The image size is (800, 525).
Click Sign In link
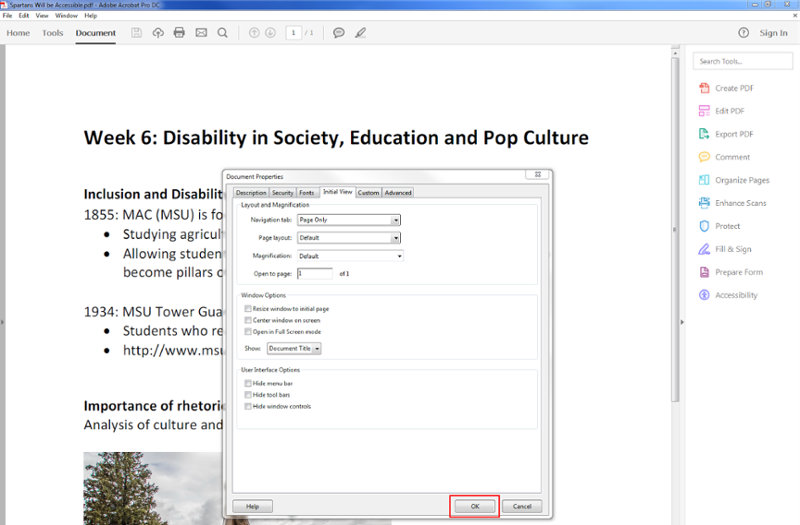(773, 33)
